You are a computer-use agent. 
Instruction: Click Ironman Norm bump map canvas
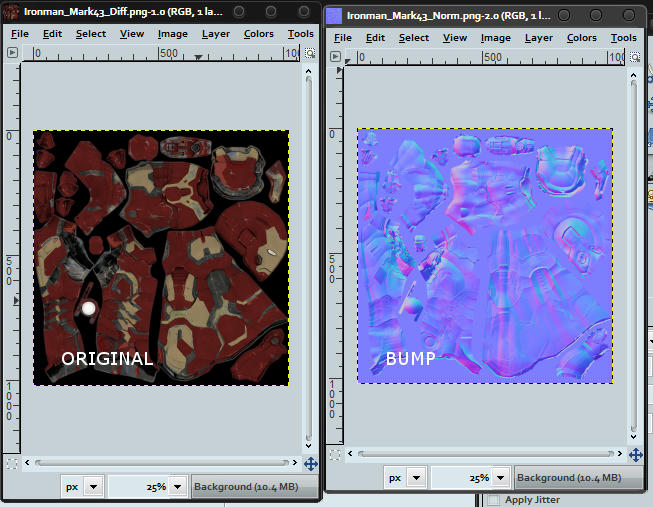(485, 256)
